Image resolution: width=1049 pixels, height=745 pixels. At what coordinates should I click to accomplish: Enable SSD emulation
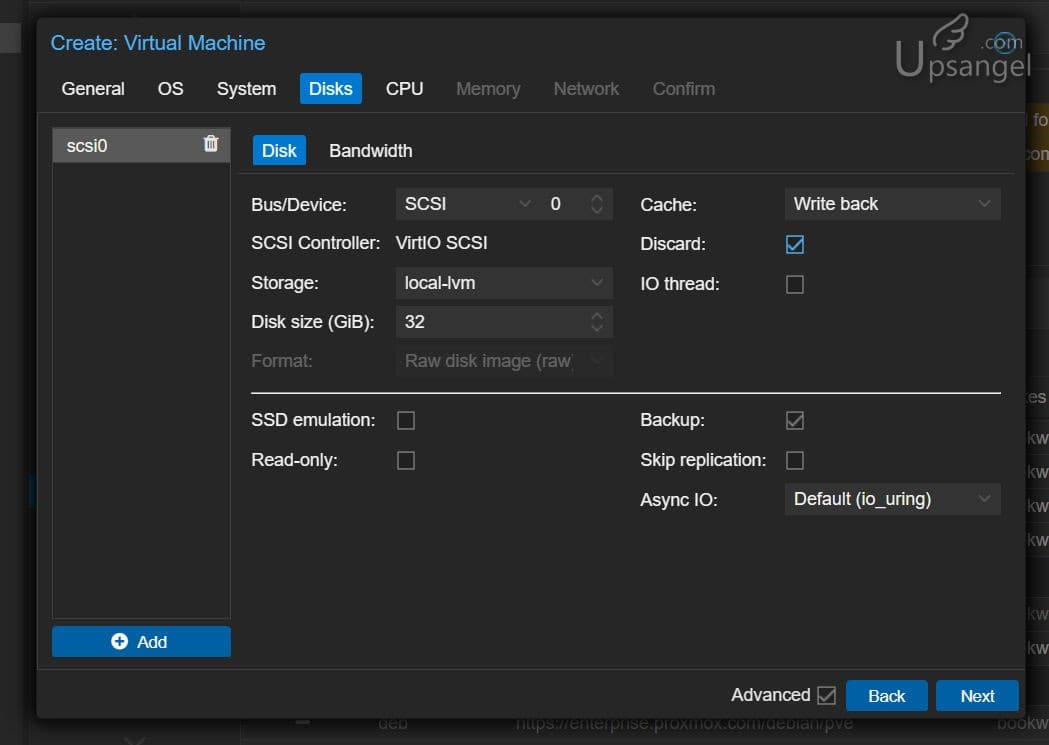[x=406, y=420]
